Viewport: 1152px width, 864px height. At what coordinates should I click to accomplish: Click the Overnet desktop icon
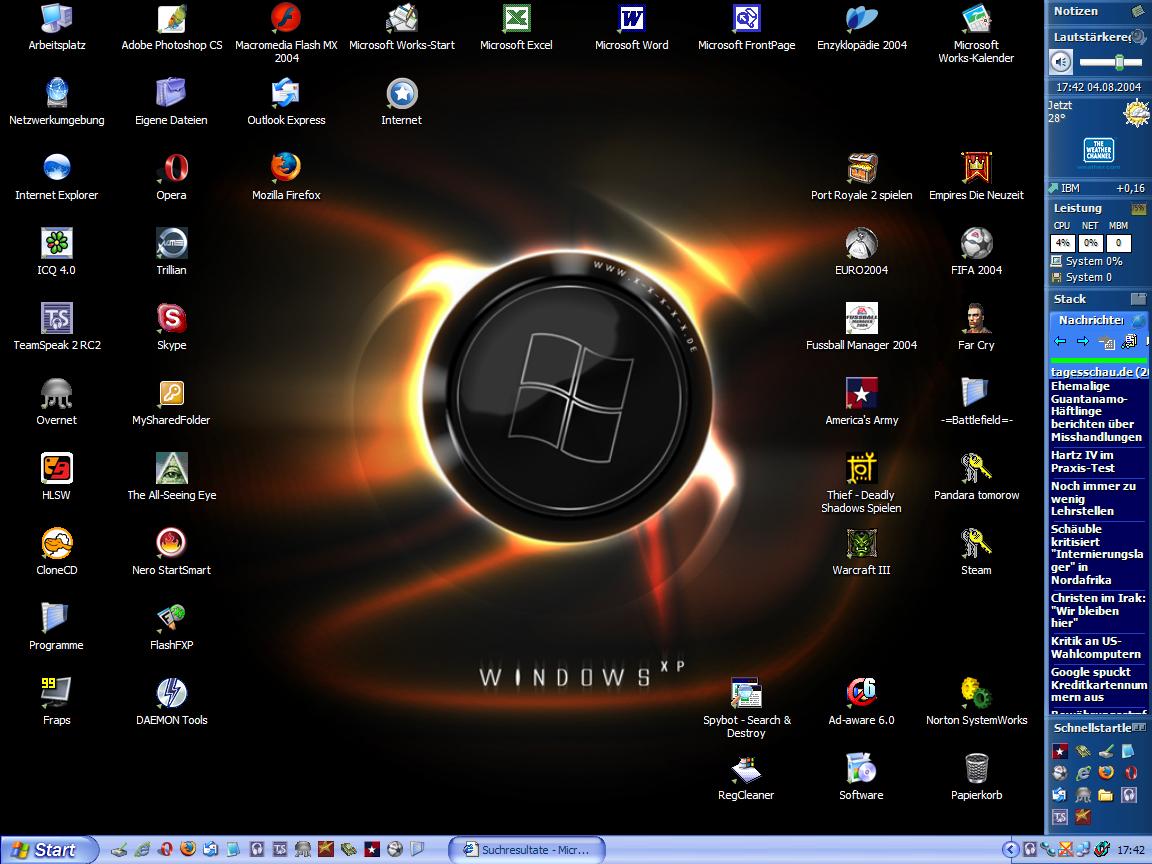click(x=57, y=393)
